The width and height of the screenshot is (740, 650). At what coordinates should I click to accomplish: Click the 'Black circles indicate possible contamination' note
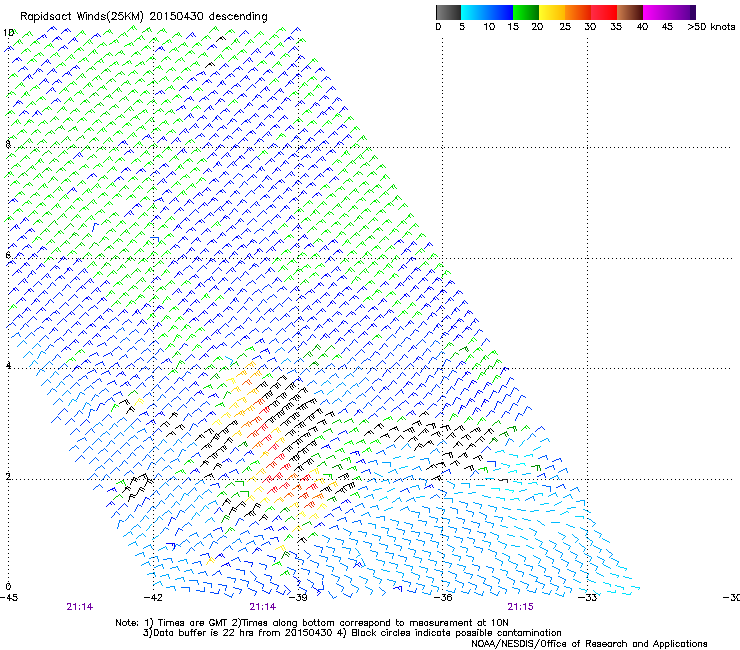pos(457,633)
